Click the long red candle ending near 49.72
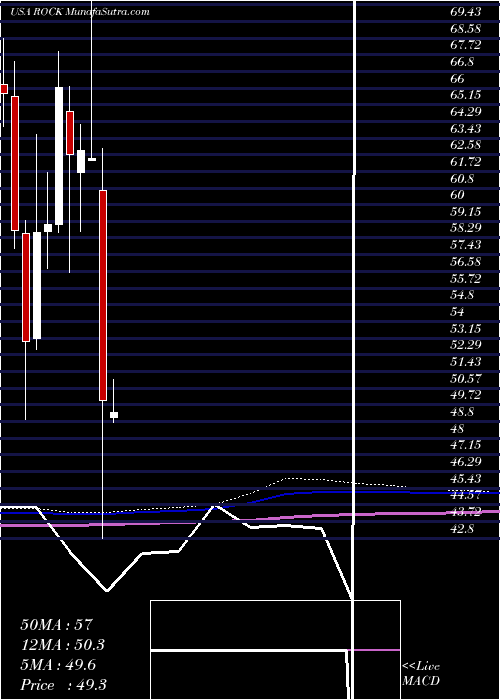The image size is (500, 700). pos(103,295)
